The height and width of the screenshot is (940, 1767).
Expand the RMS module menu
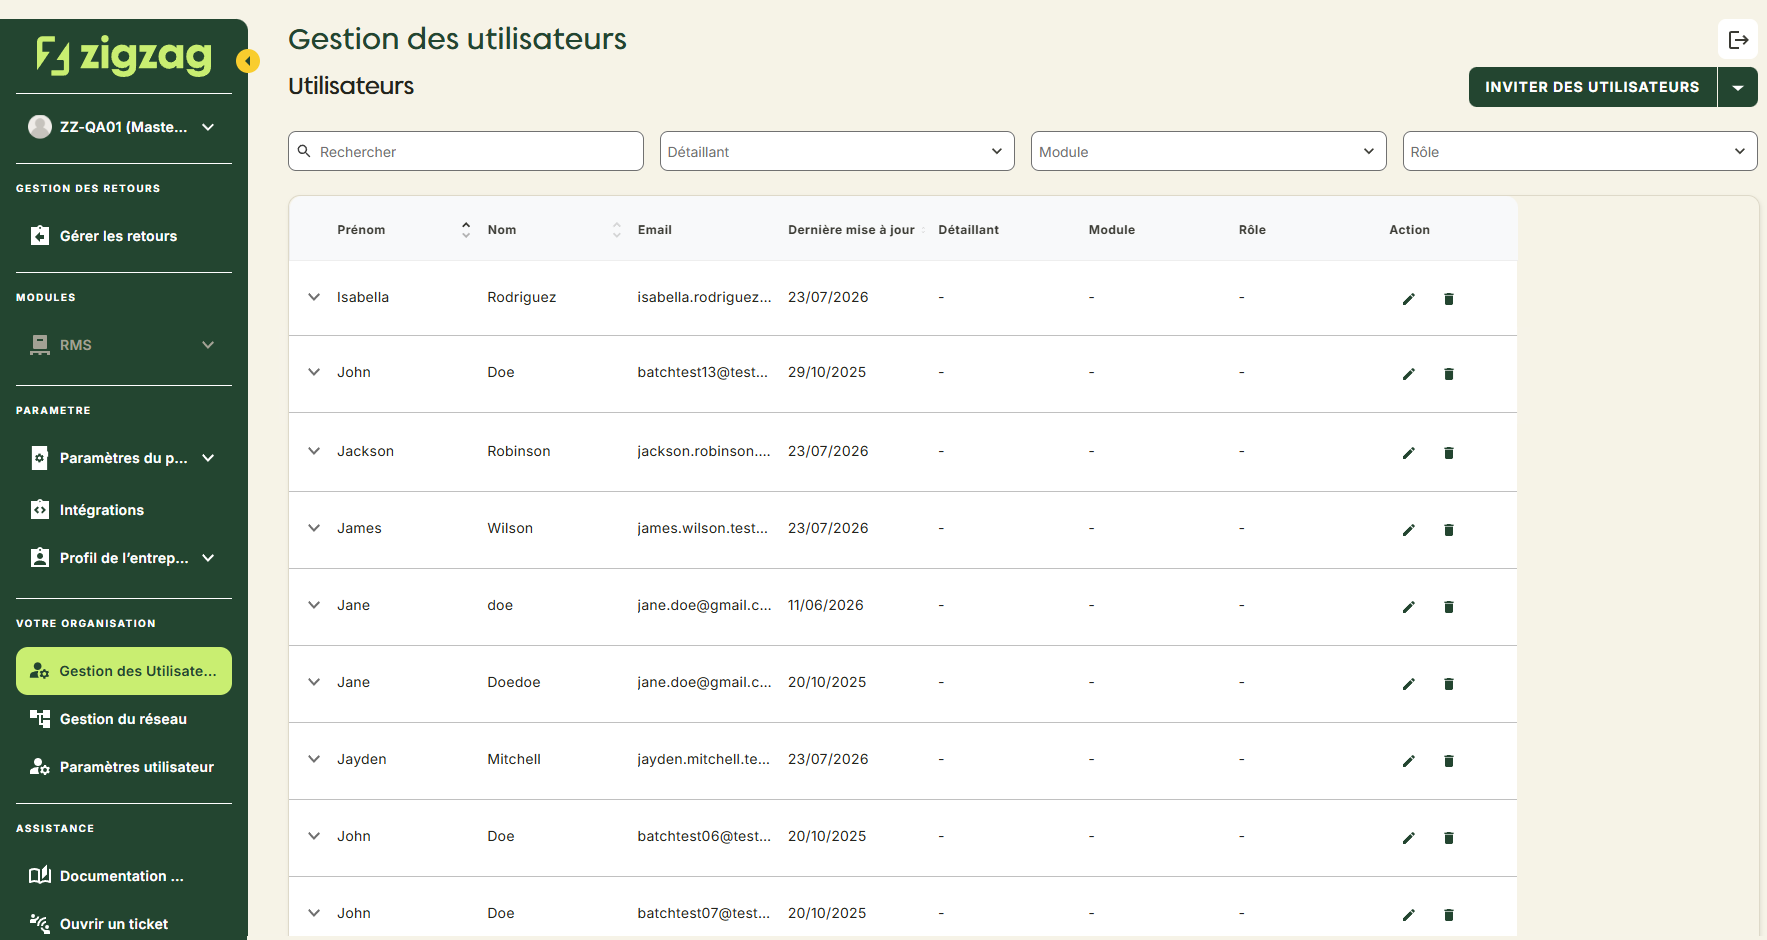pyautogui.click(x=123, y=345)
